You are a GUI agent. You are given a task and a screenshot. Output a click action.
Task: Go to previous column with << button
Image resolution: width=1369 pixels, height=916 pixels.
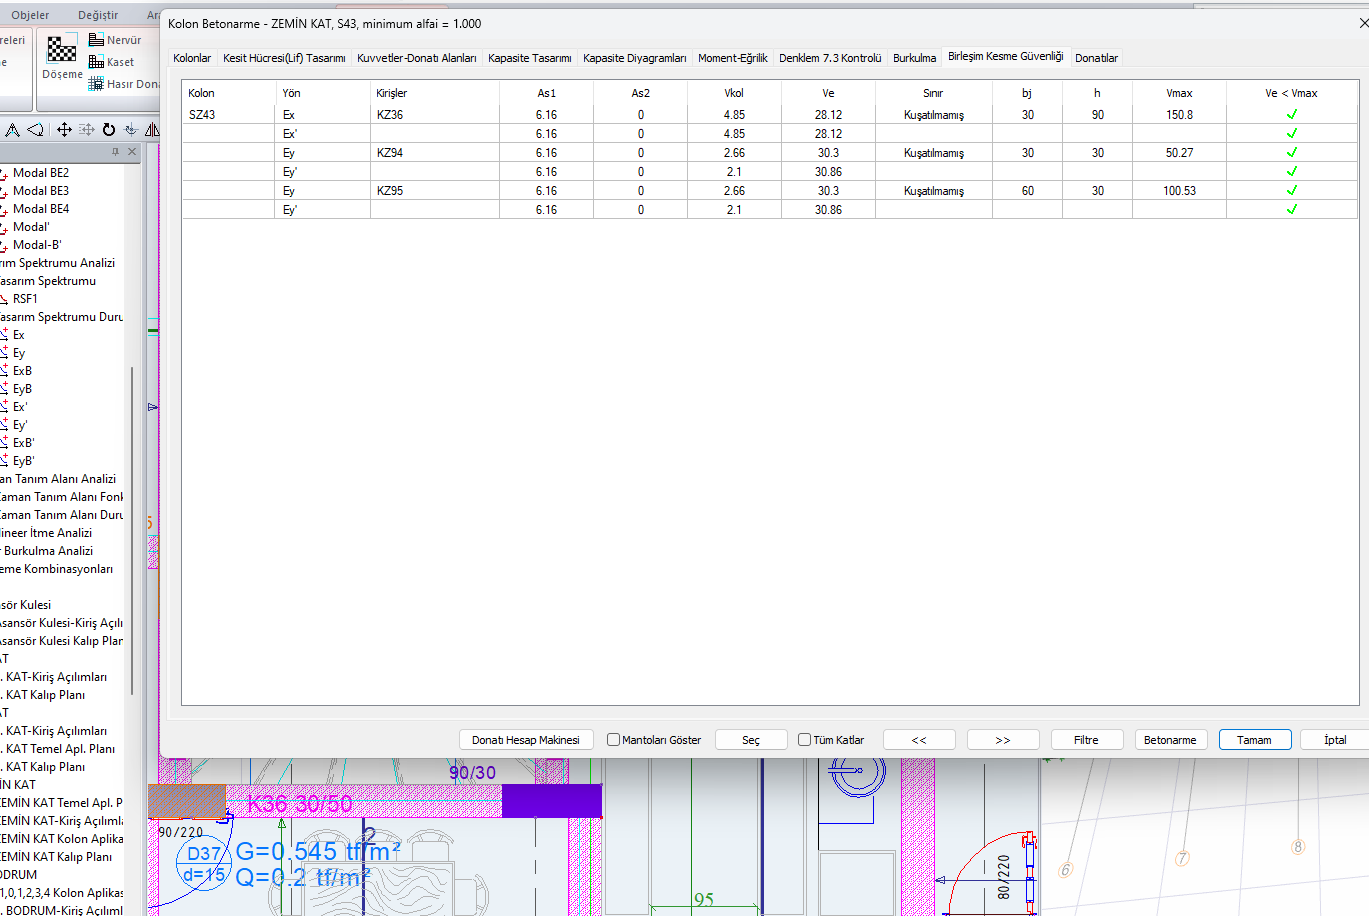pyautogui.click(x=919, y=740)
